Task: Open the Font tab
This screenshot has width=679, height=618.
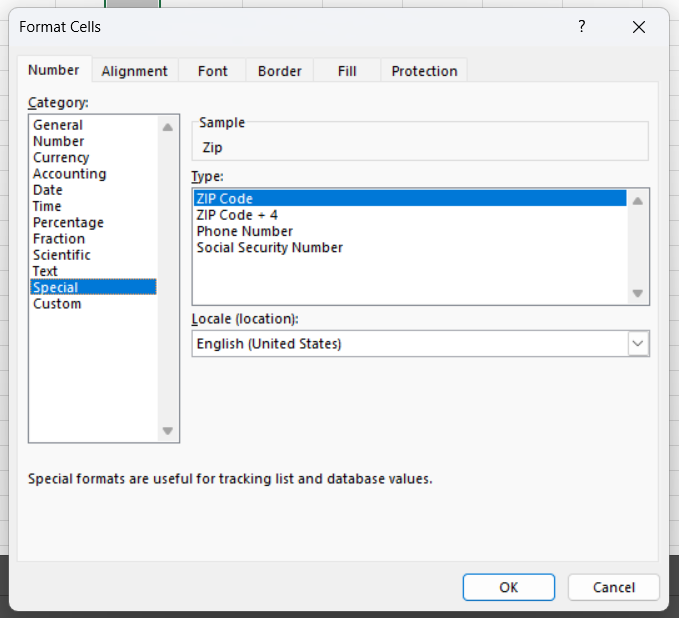Action: click(212, 71)
